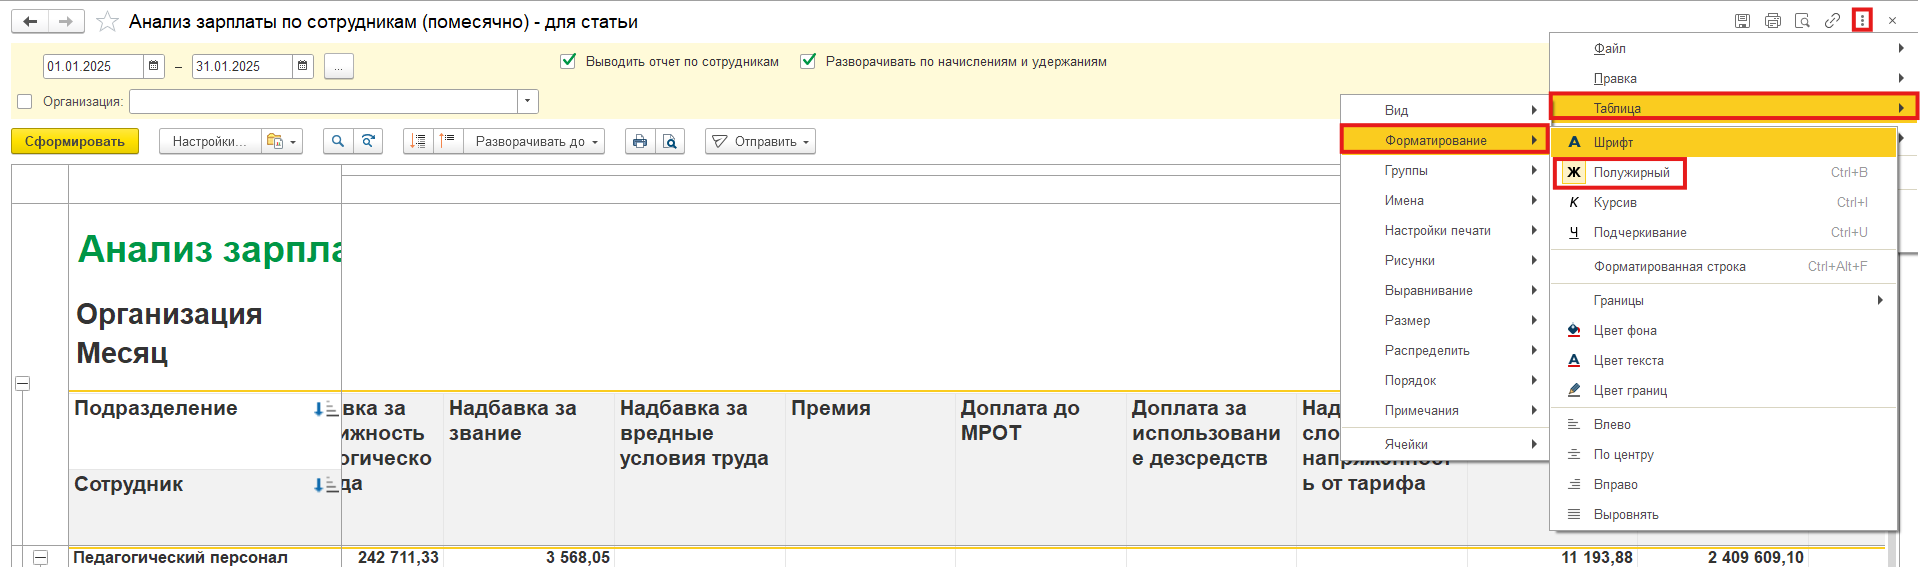The image size is (1920, 567).
Task: Open calendar for start date 01.01.2025
Action: (154, 66)
